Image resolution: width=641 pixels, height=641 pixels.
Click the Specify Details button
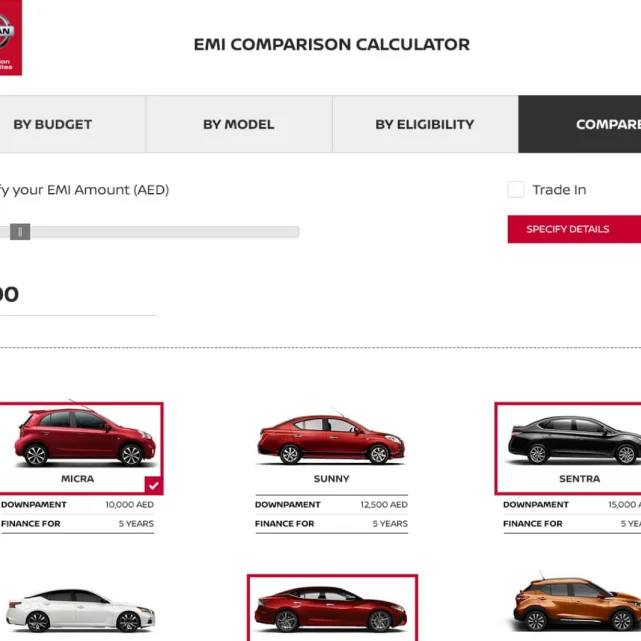pos(574,229)
